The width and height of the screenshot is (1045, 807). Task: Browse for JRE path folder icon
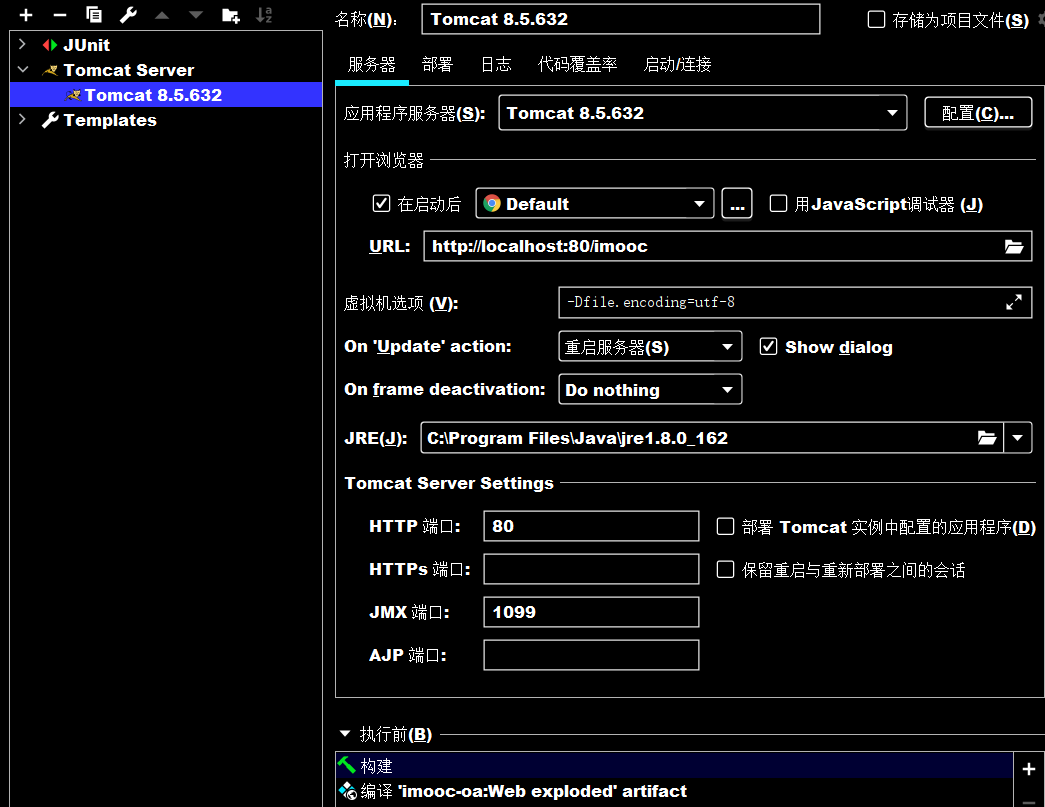pyautogui.click(x=987, y=438)
